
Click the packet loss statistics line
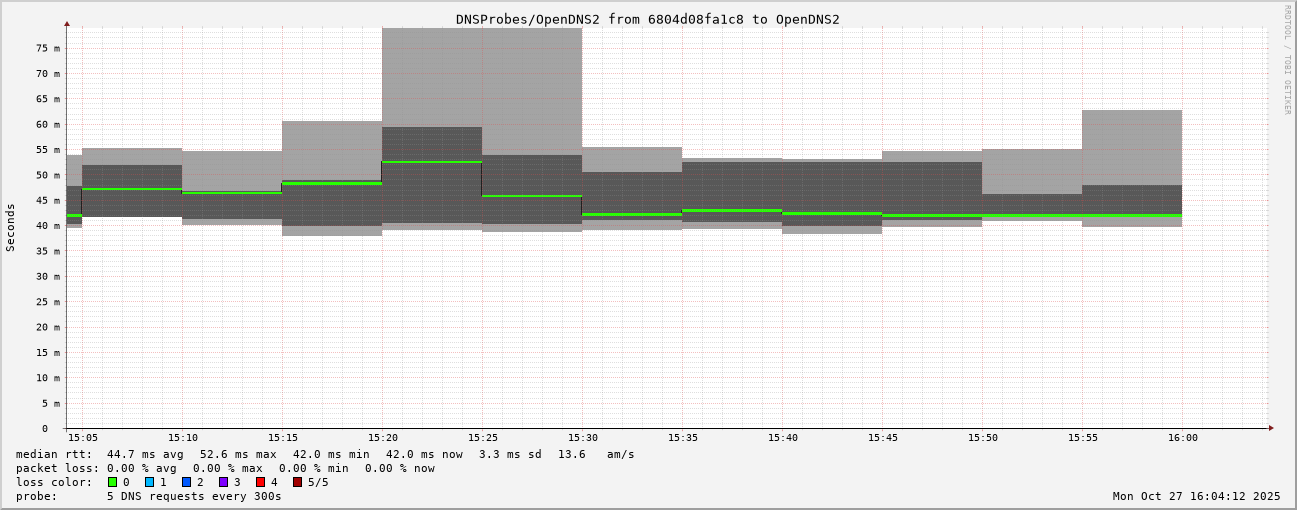coord(225,468)
